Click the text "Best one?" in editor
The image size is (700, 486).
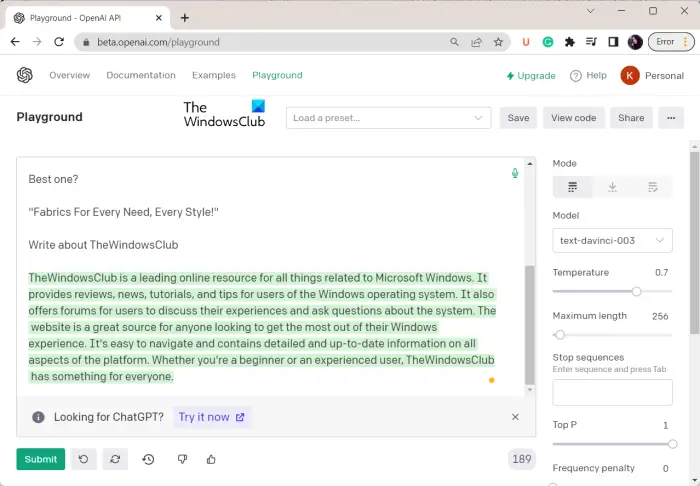(x=53, y=179)
